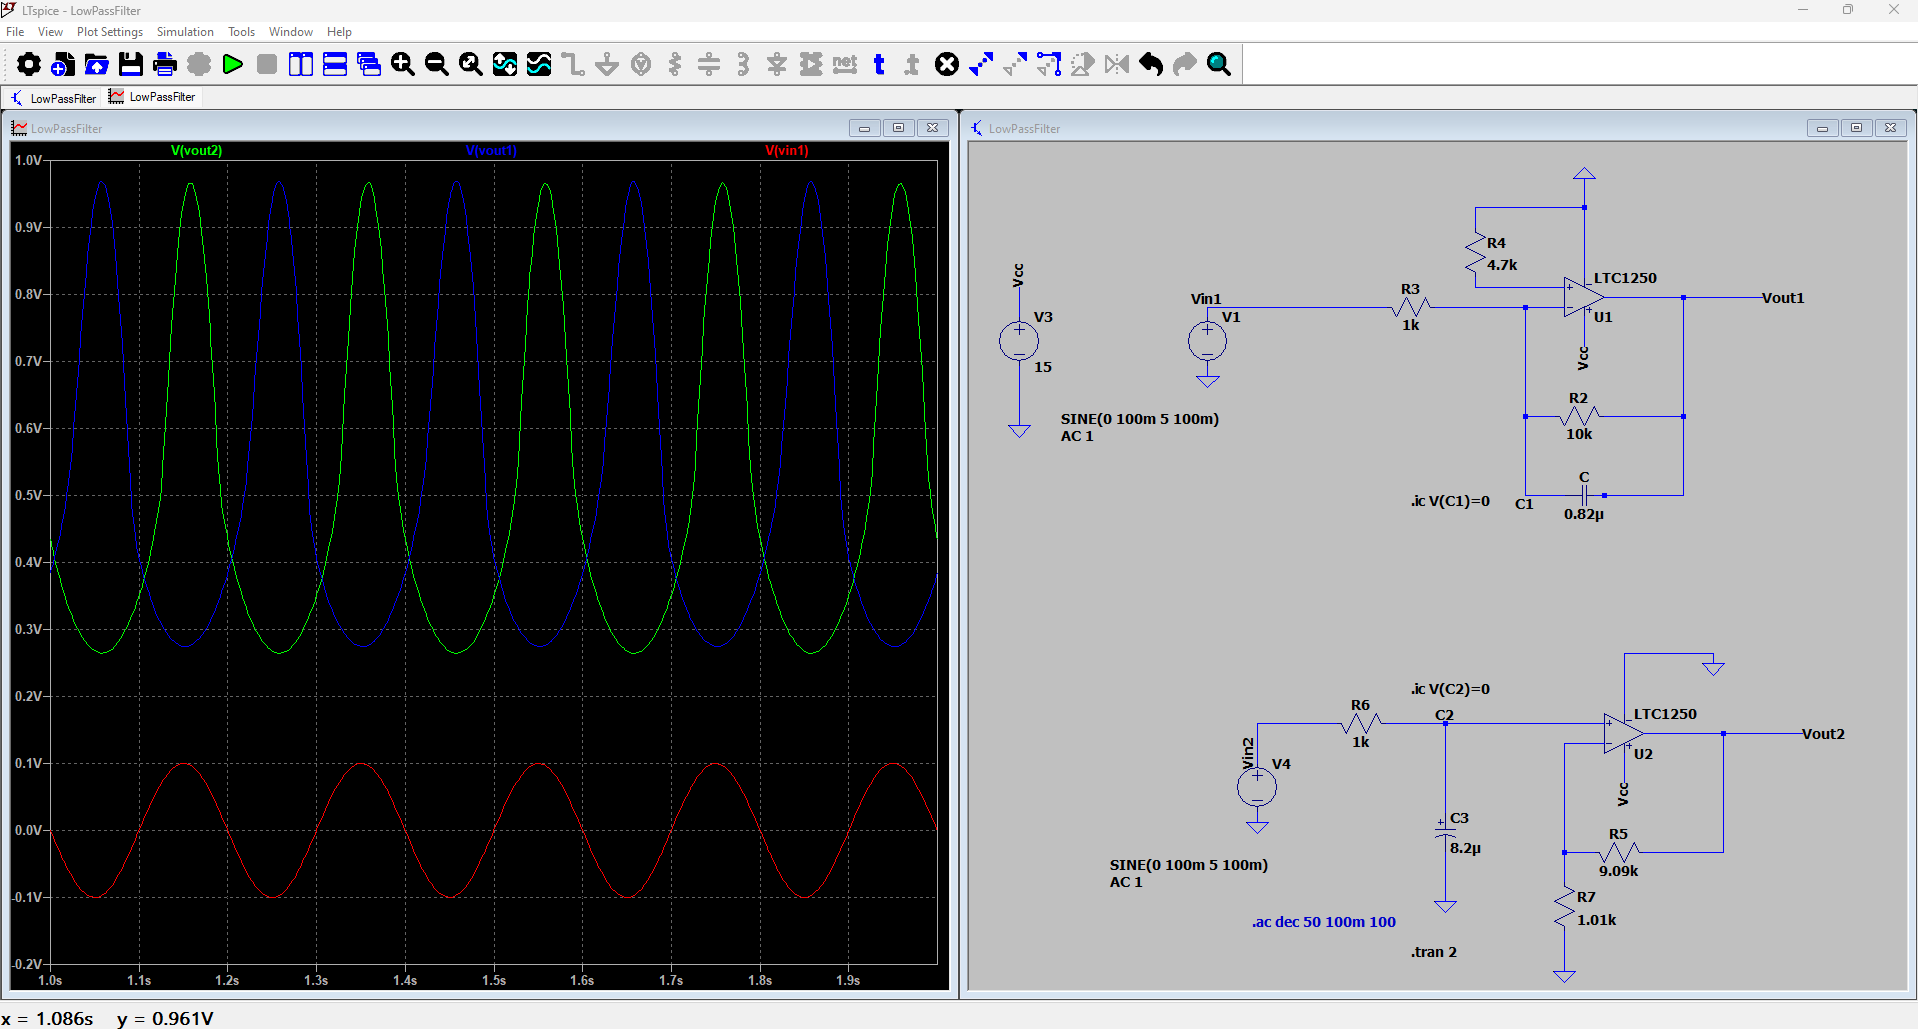The width and height of the screenshot is (1918, 1029).
Task: Click the V(vin1) red trace label
Action: tap(787, 151)
